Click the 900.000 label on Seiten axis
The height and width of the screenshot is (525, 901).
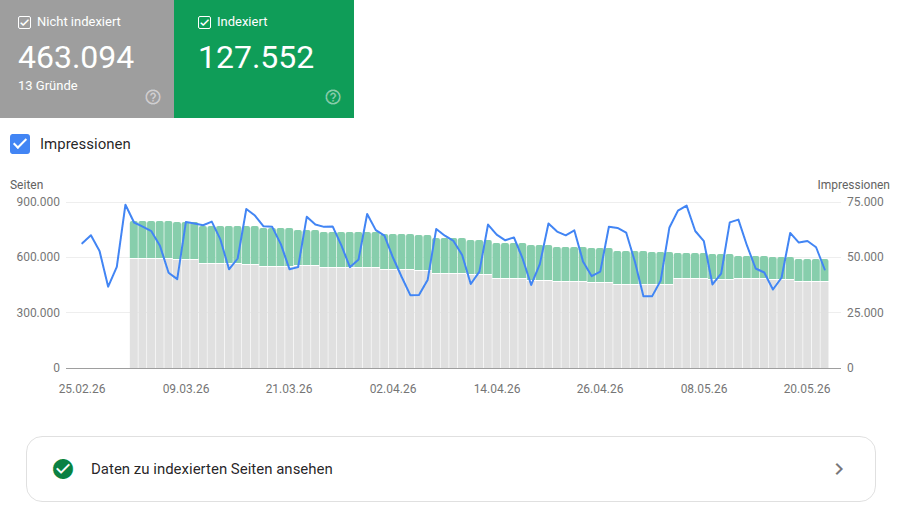(38, 202)
